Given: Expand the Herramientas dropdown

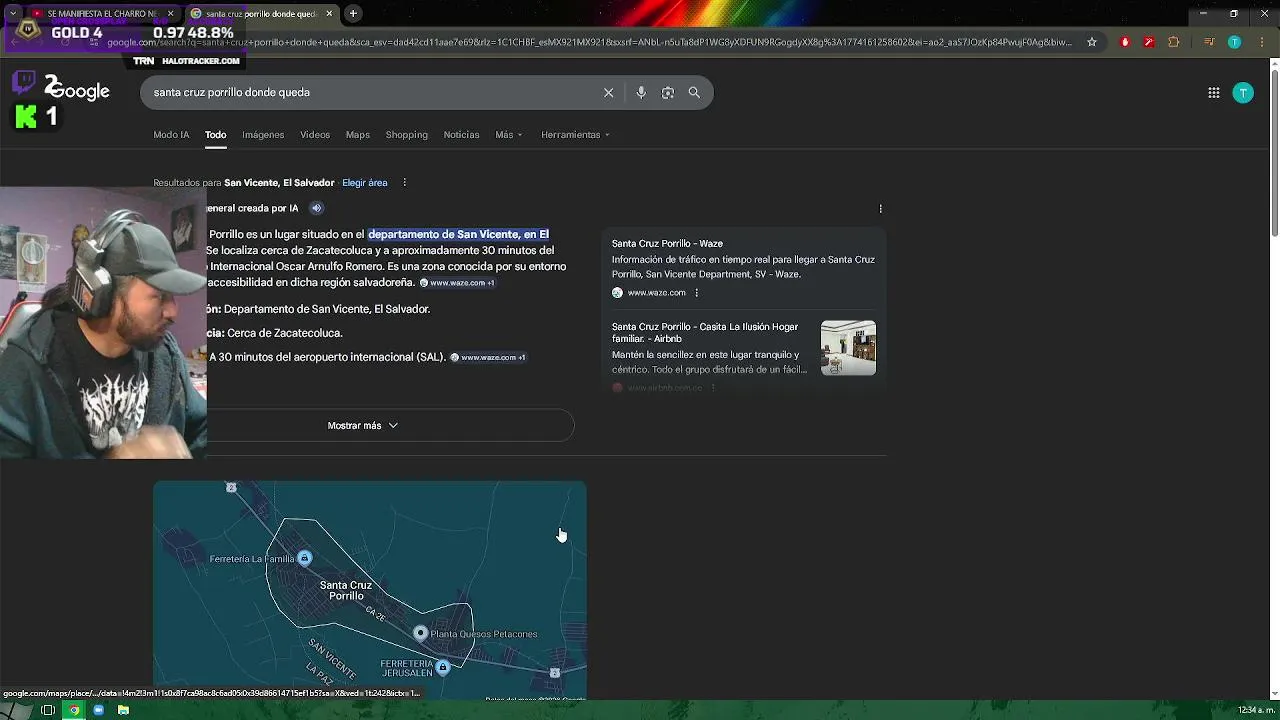Looking at the screenshot, I should [x=575, y=135].
